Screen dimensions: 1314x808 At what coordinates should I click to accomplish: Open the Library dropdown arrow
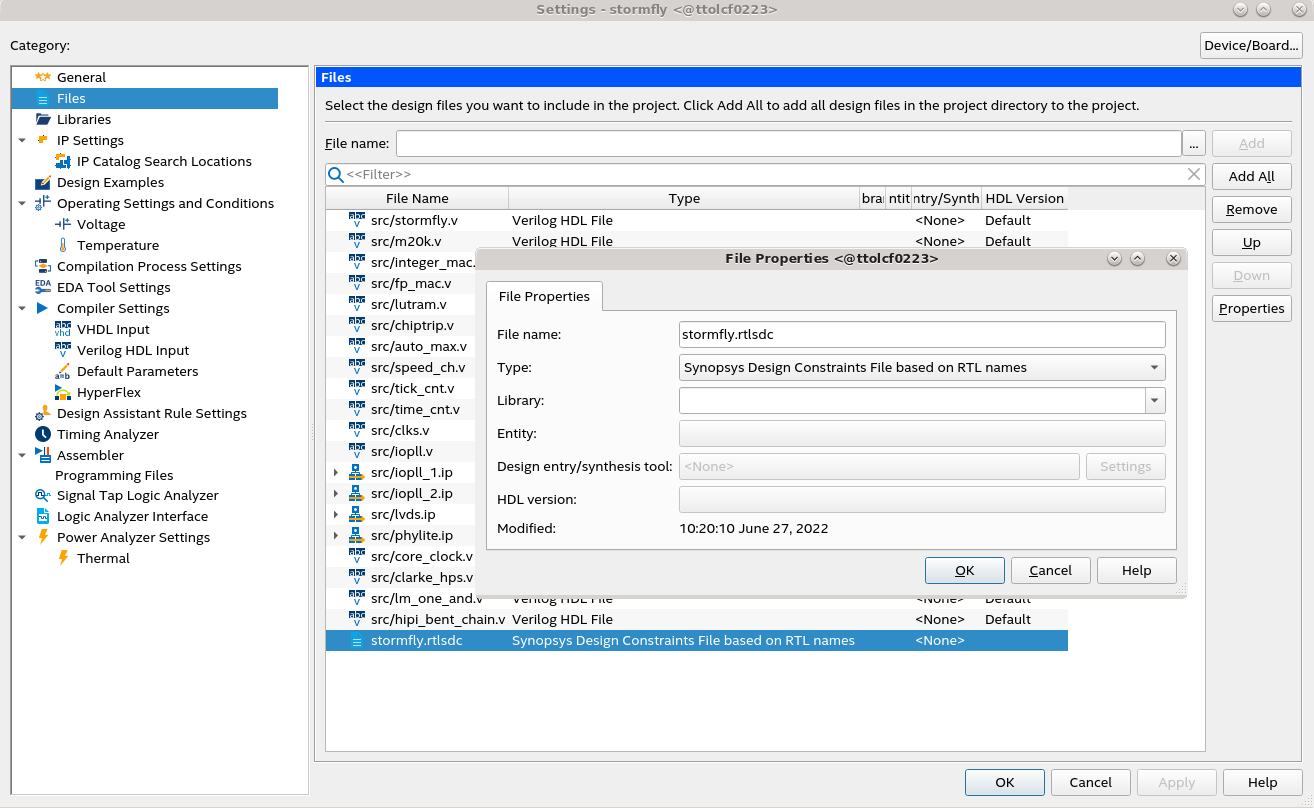pos(1155,400)
